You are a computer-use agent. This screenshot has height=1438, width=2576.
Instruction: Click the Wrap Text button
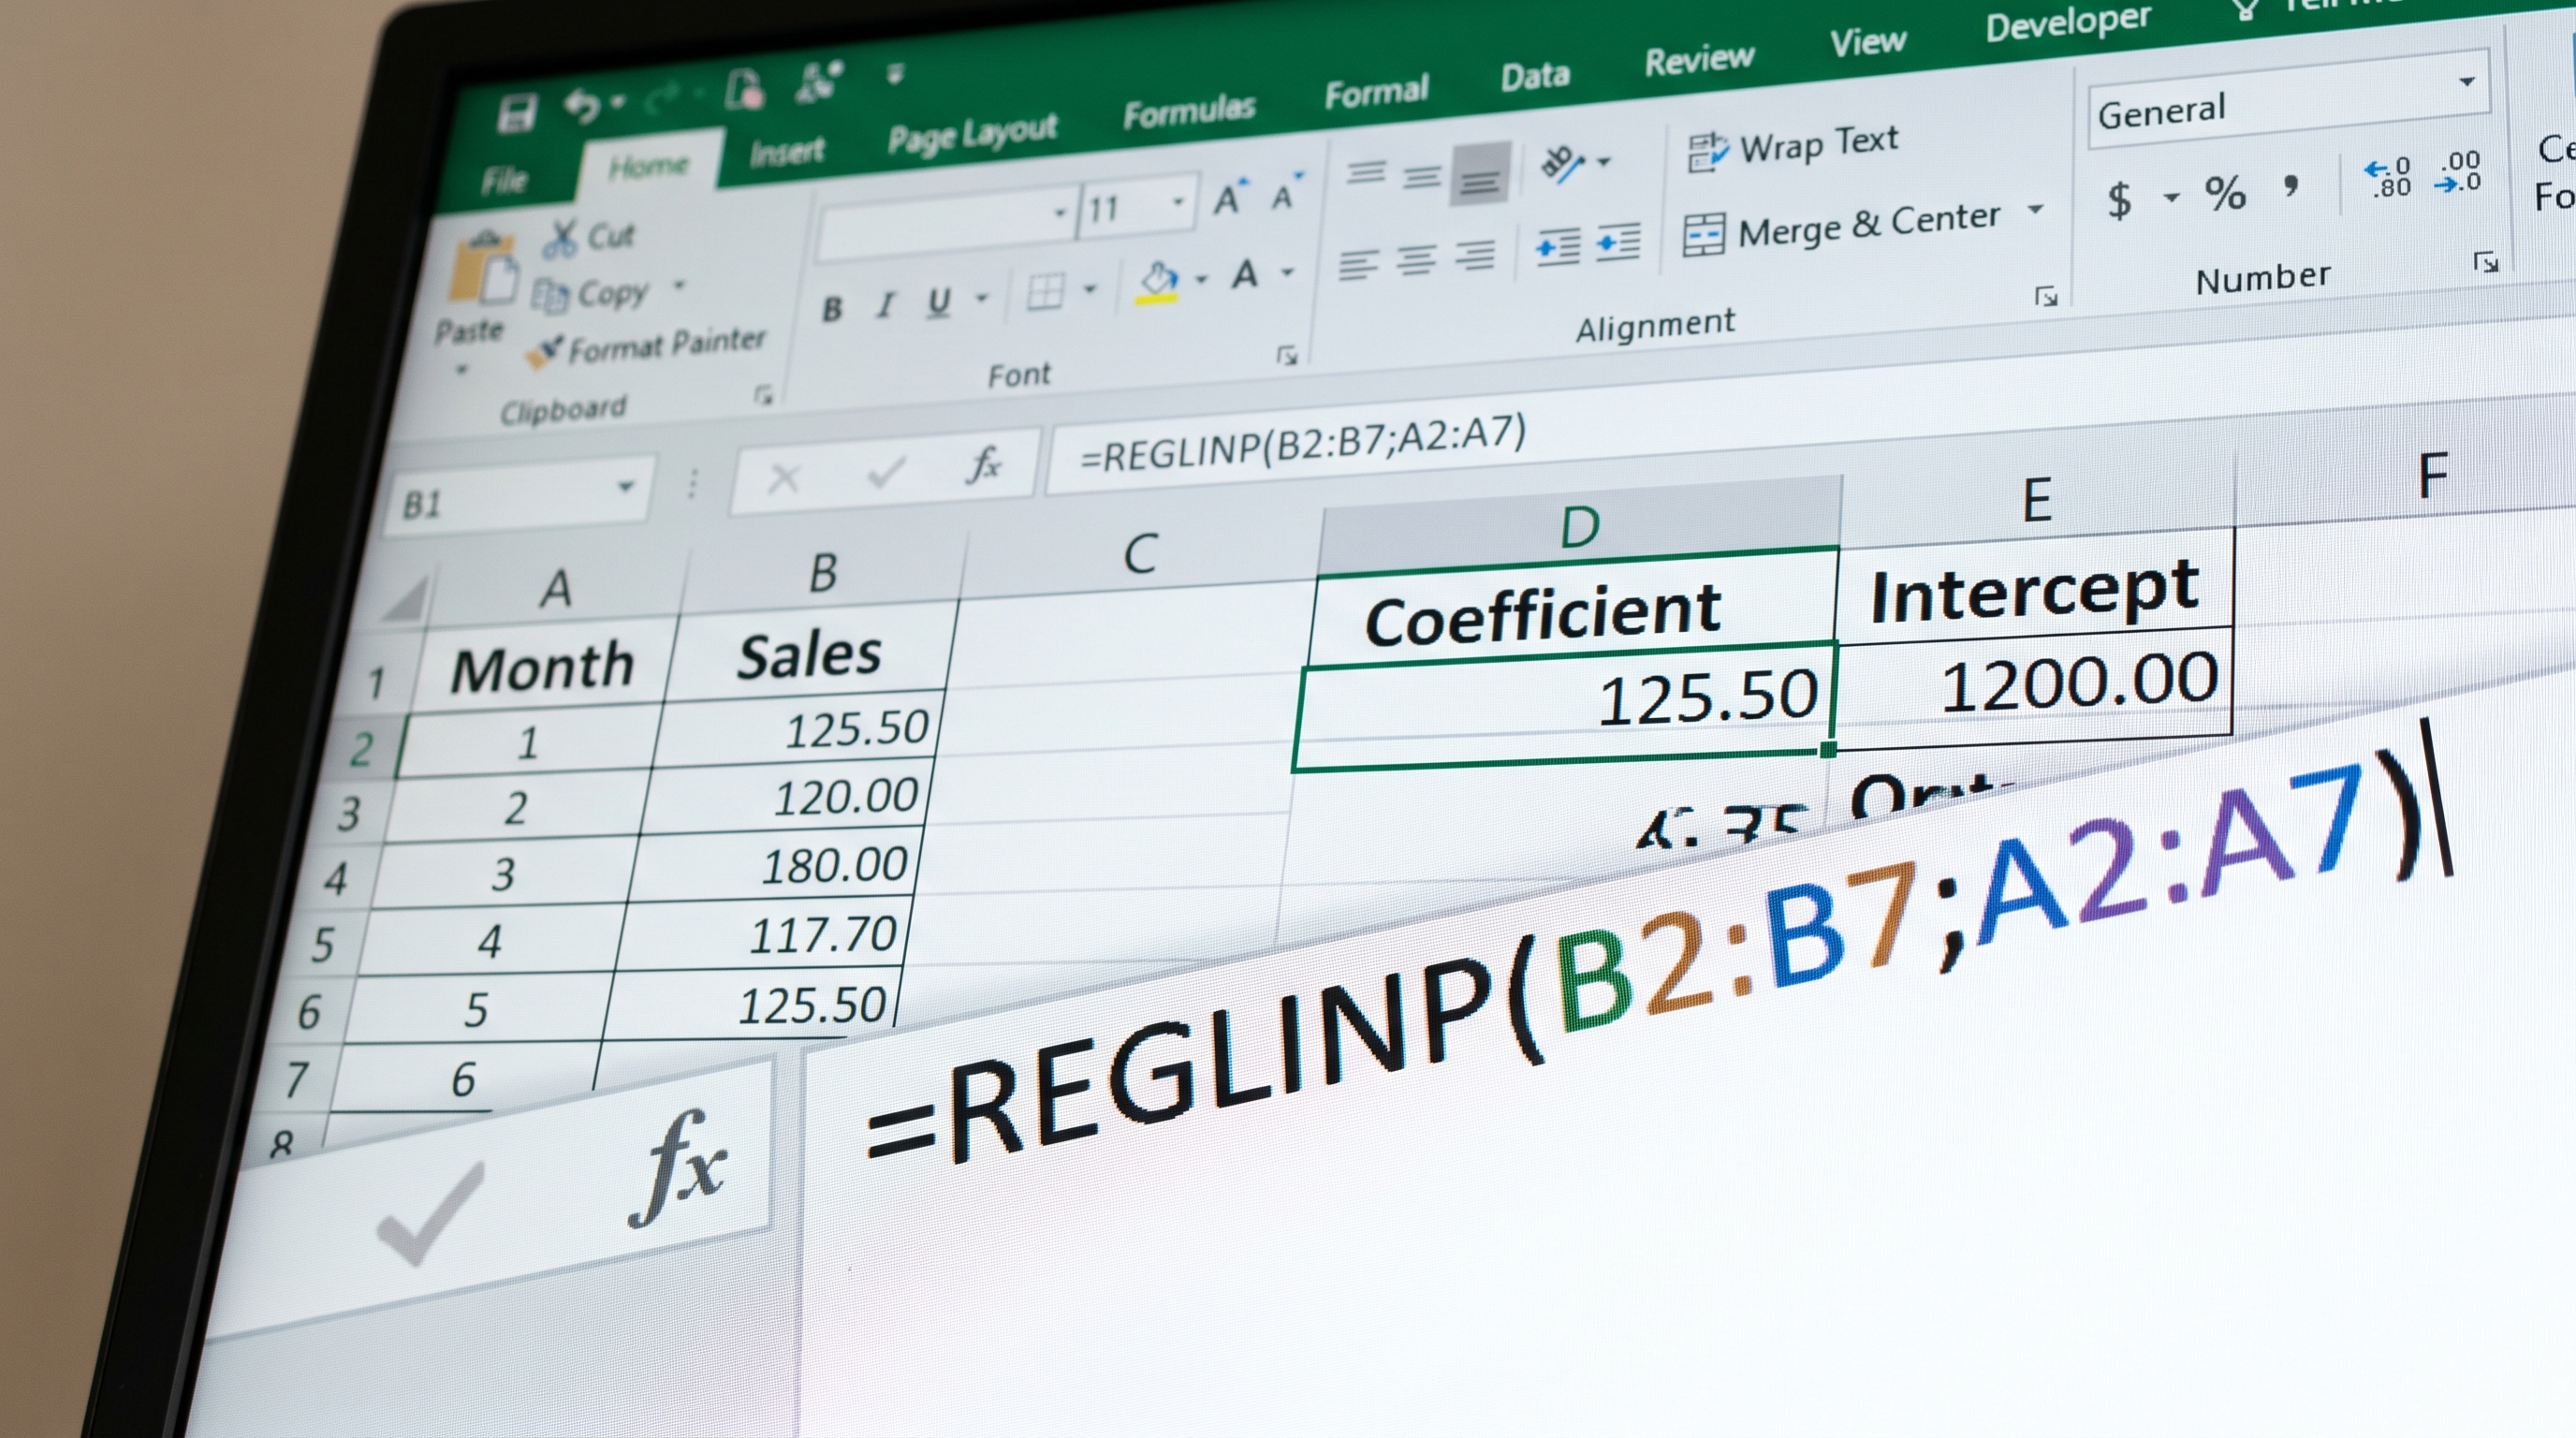[x=1792, y=147]
